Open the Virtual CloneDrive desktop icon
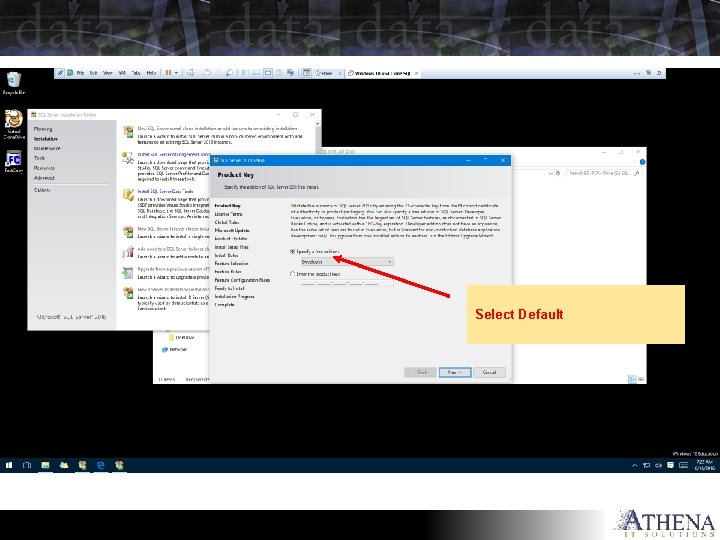Viewport: 720px width, 540px height. click(x=14, y=124)
